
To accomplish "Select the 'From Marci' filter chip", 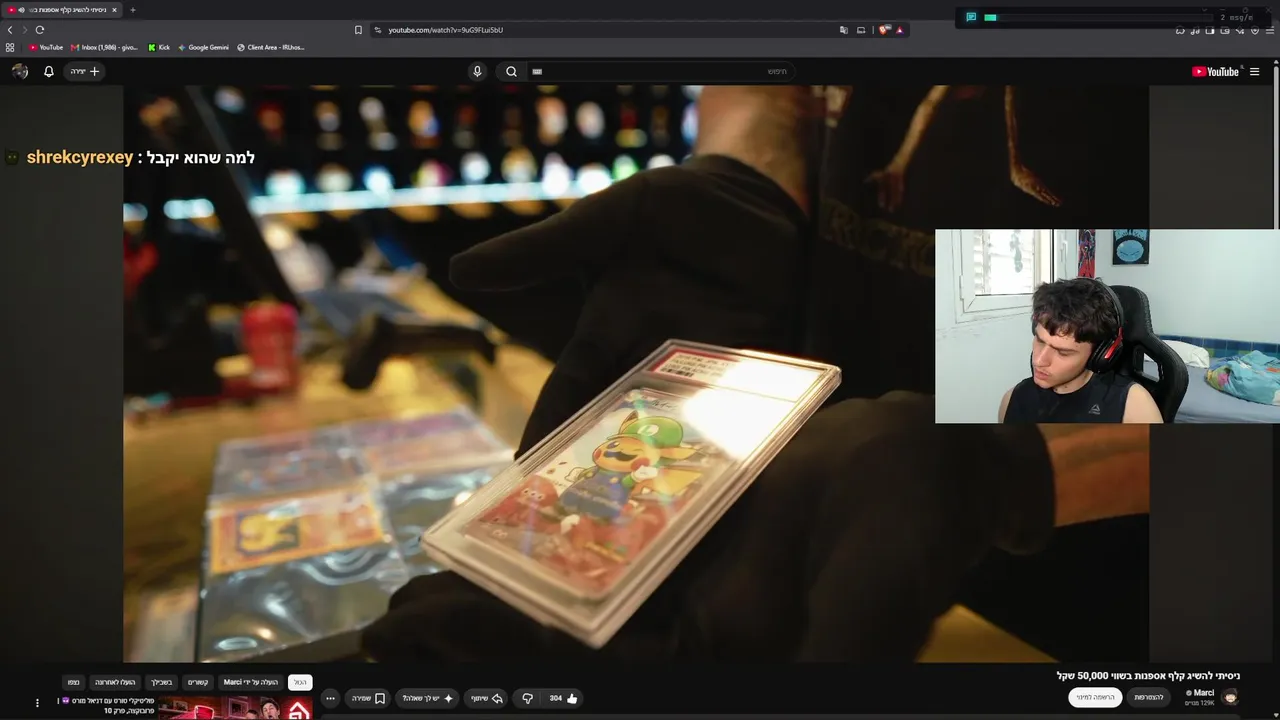I will [251, 682].
